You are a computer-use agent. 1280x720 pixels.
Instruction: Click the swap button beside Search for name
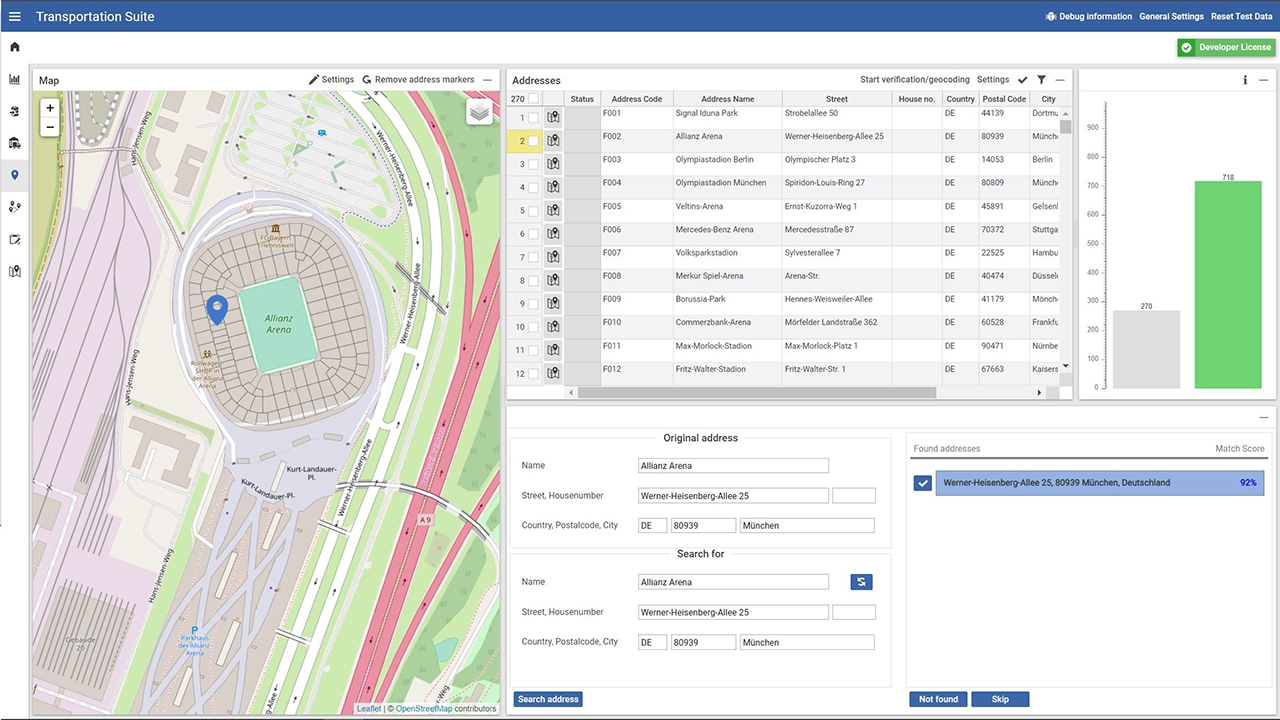[861, 582]
